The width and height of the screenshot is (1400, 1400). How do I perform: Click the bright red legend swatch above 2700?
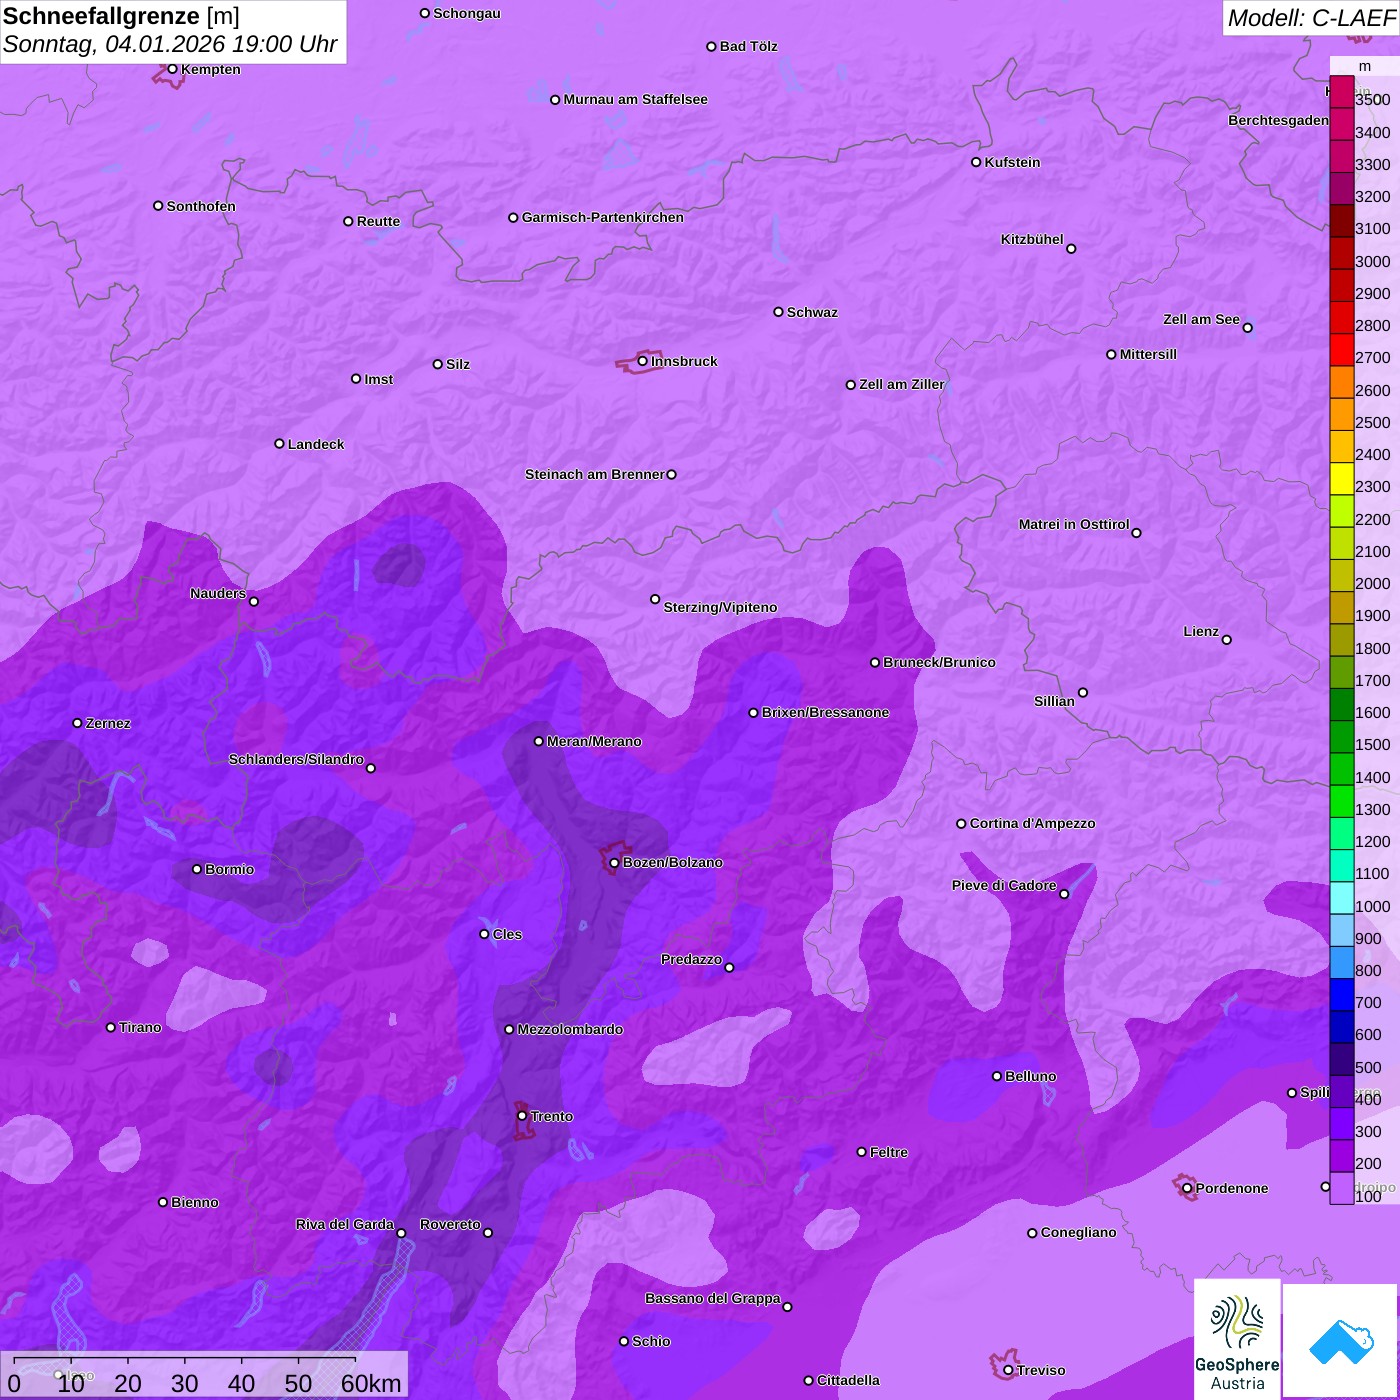click(1342, 350)
